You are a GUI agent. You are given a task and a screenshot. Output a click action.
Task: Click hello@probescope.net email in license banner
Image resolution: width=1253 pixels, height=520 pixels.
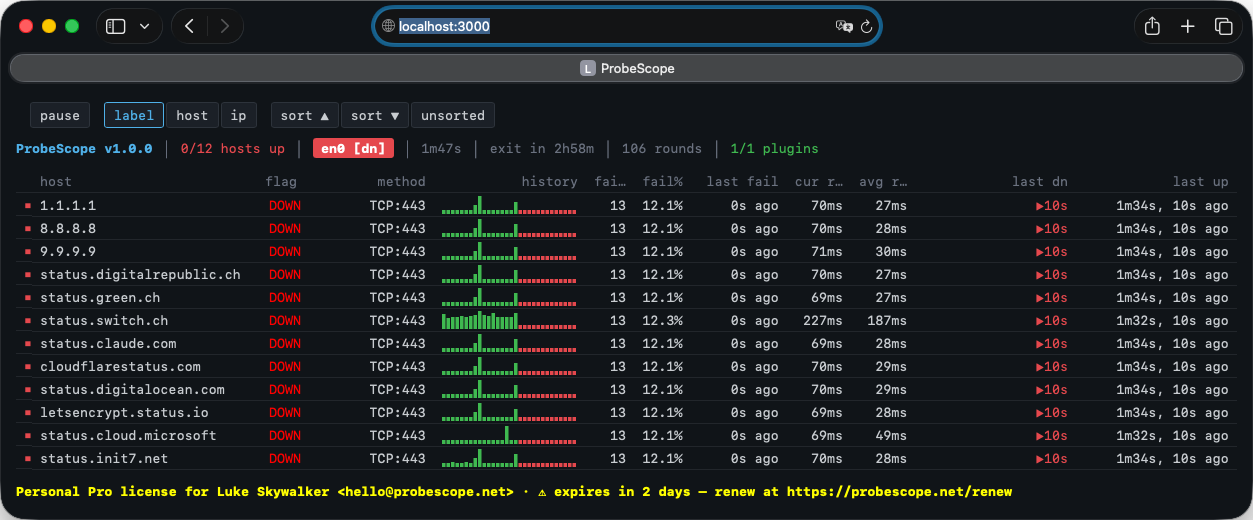(x=425, y=491)
